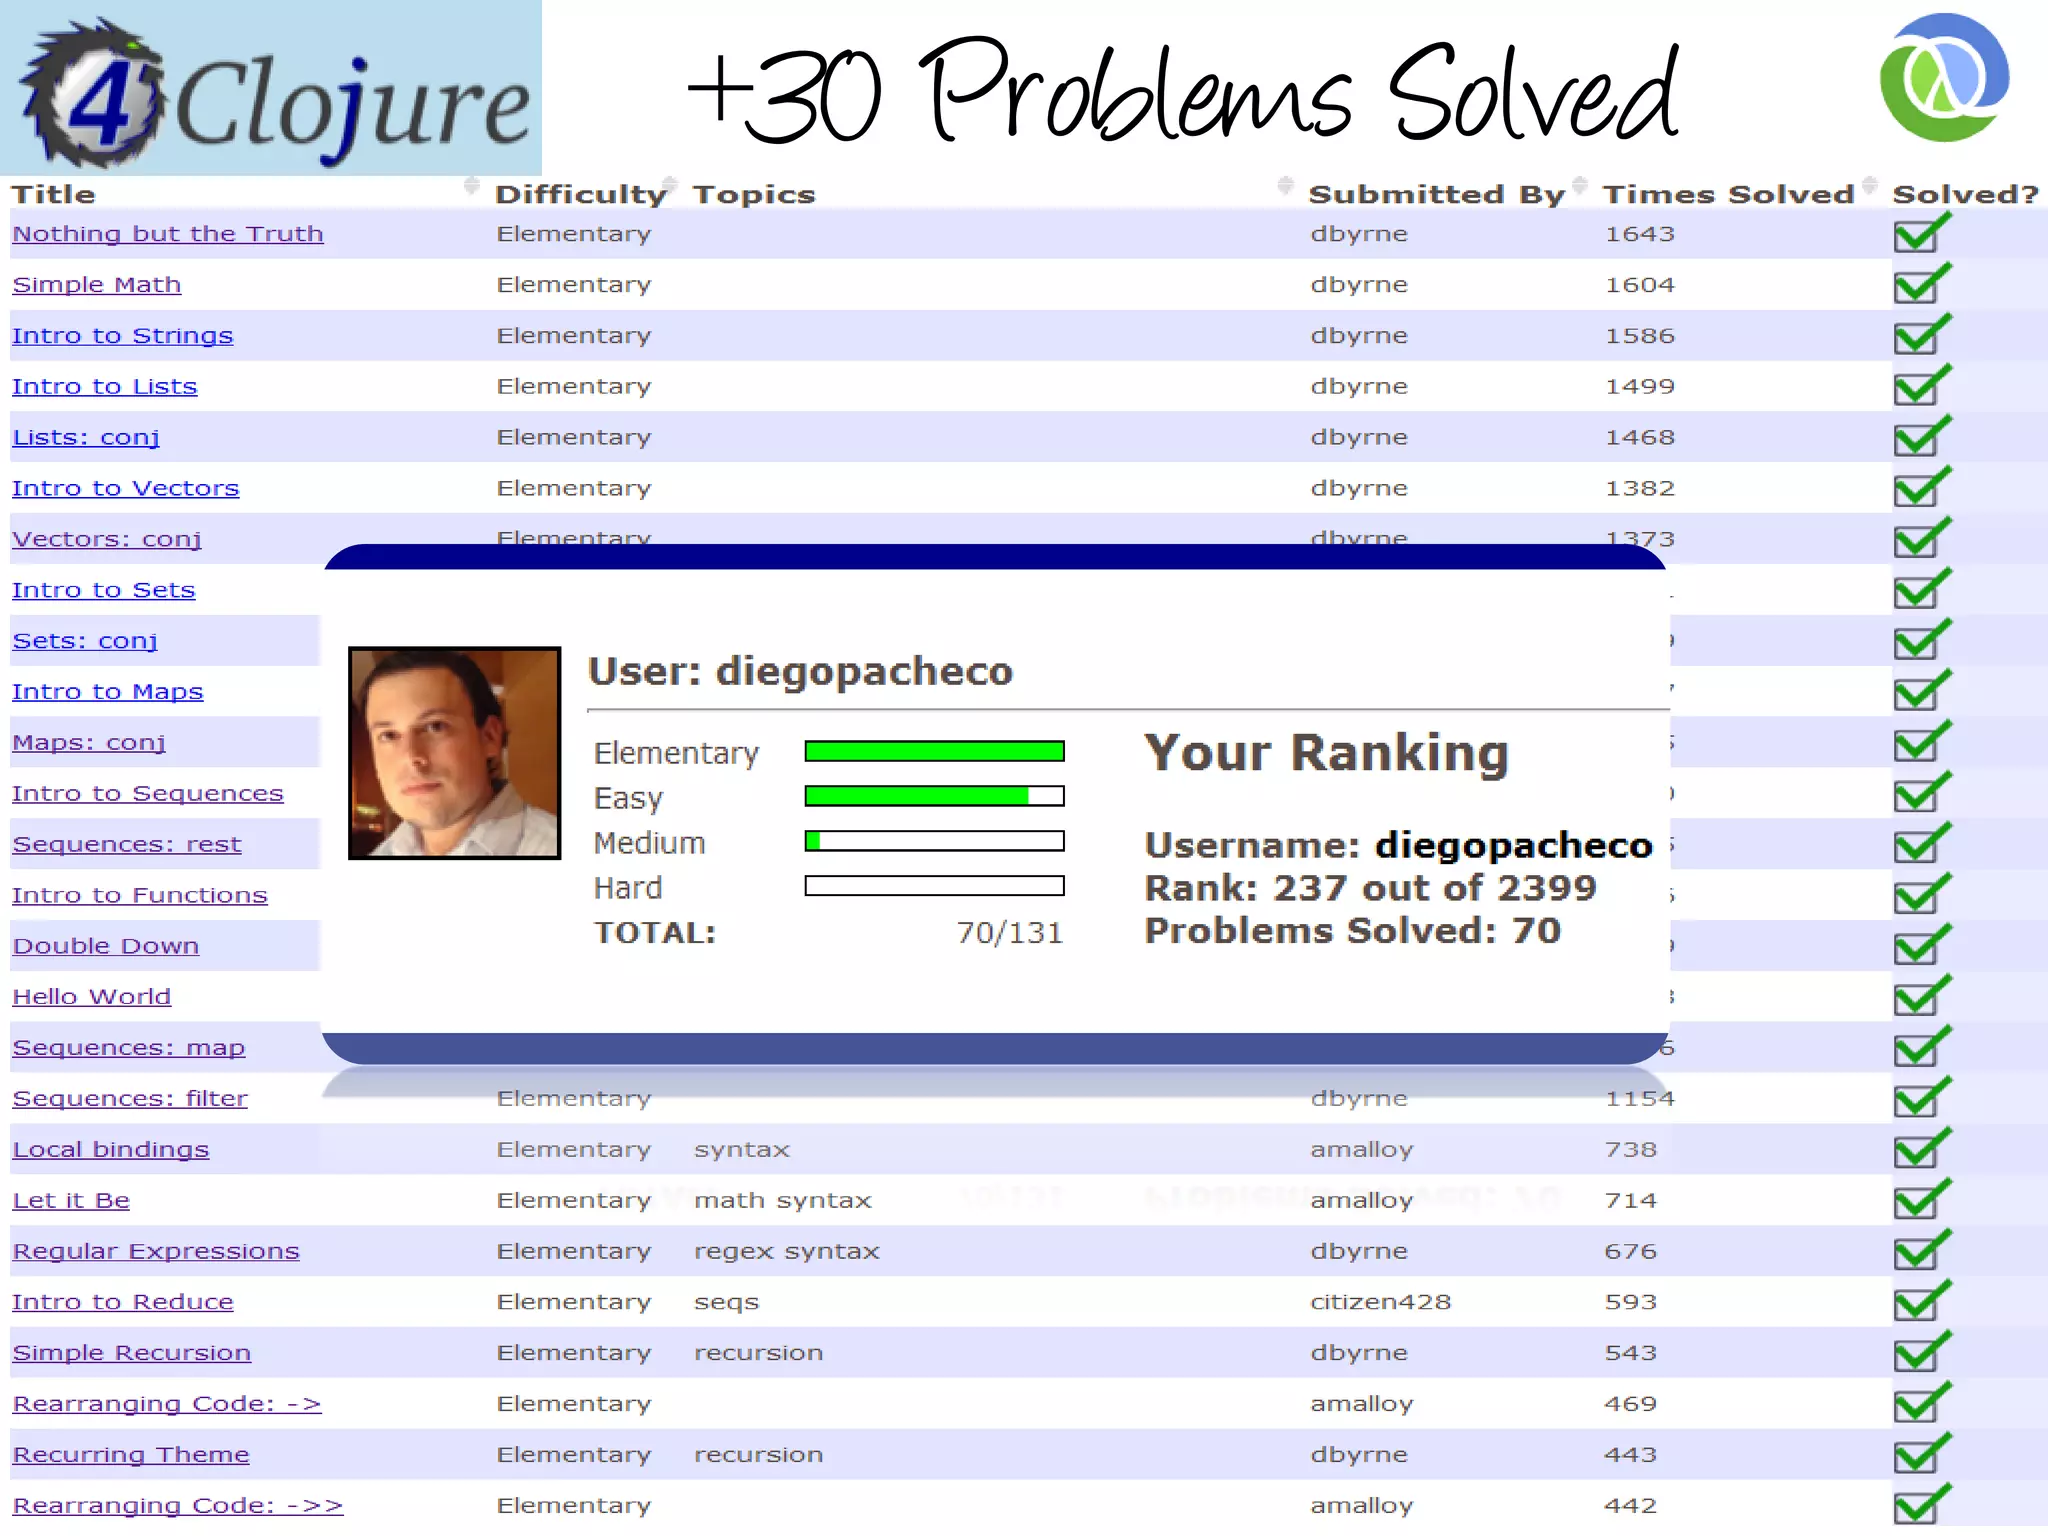Screen dimensions: 2048x1536
Task: Click the solved checkmark for Let it Be
Action: (x=1922, y=1201)
